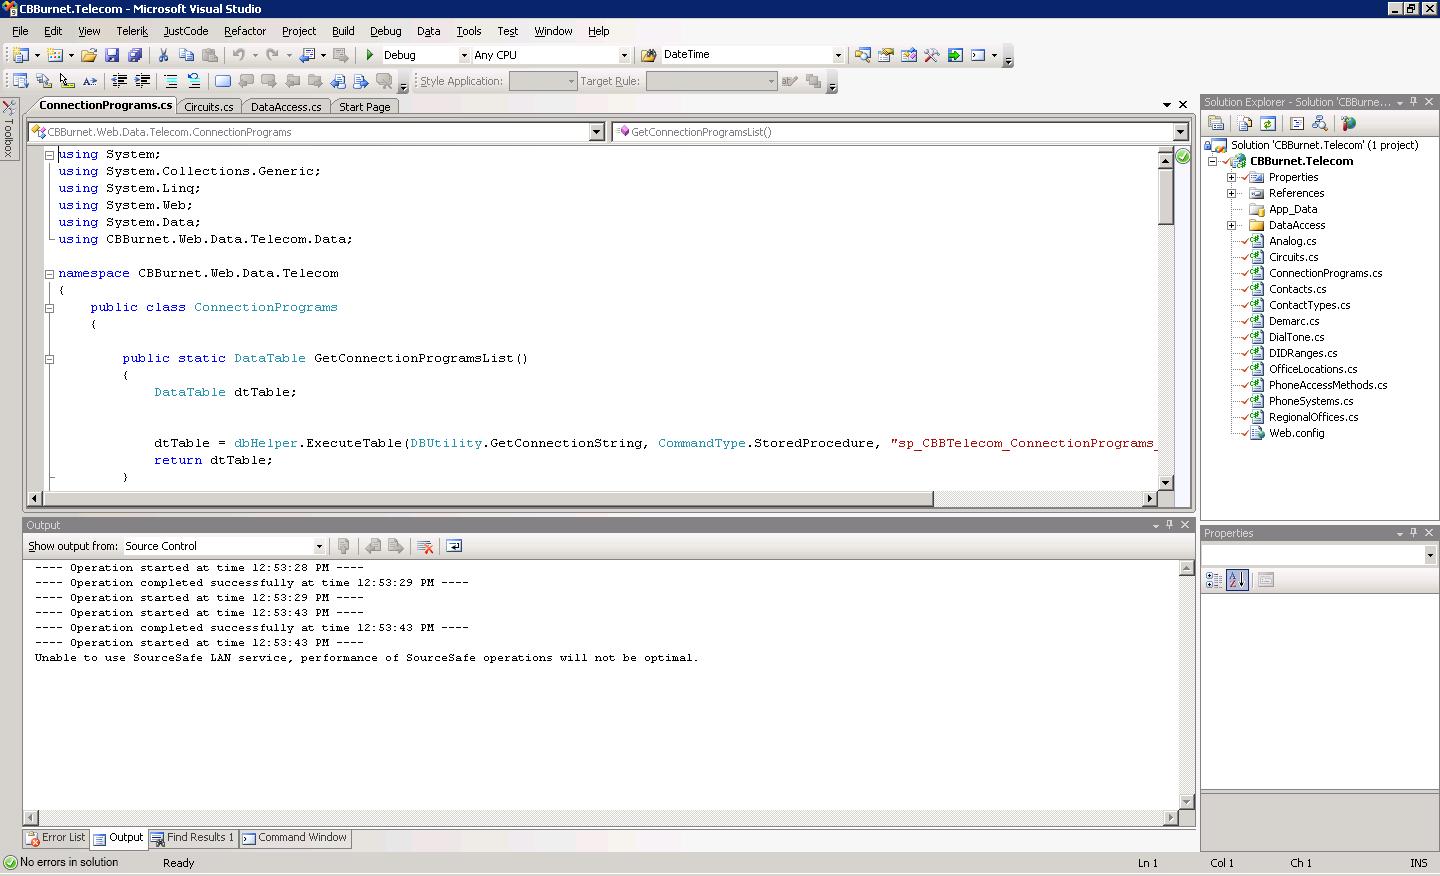Switch to the DataAccess.cs editor tab
Screen dimensions: 1440x876
click(286, 107)
